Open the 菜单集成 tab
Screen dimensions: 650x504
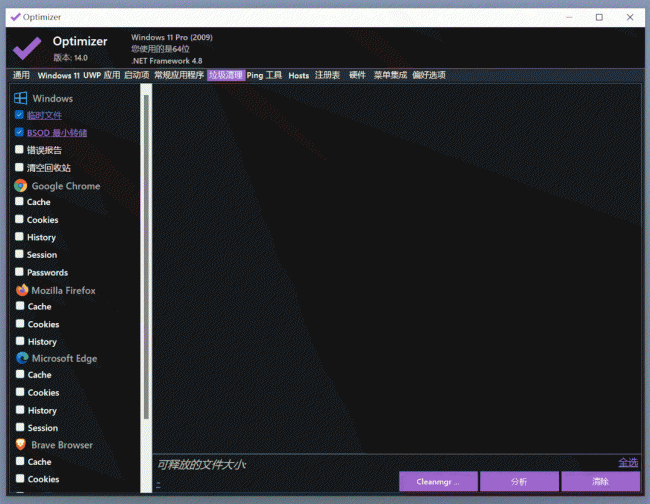tap(390, 75)
